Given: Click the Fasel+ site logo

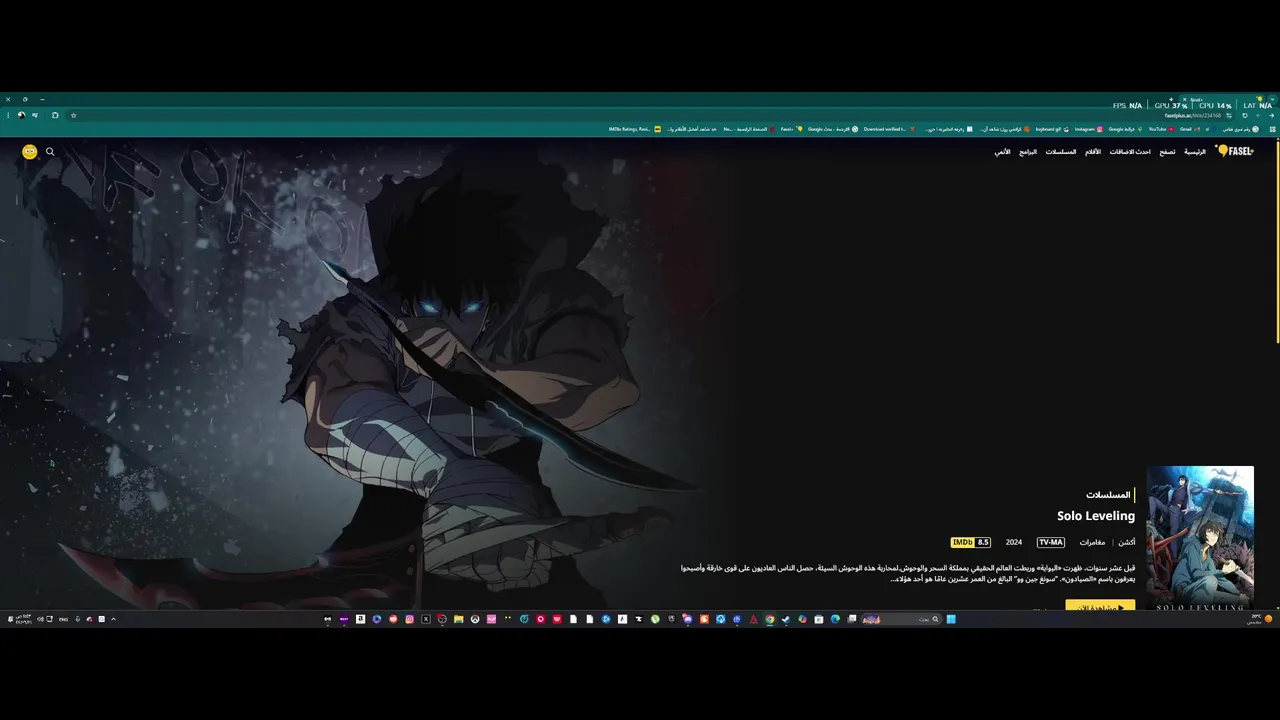Looking at the screenshot, I should (1235, 151).
